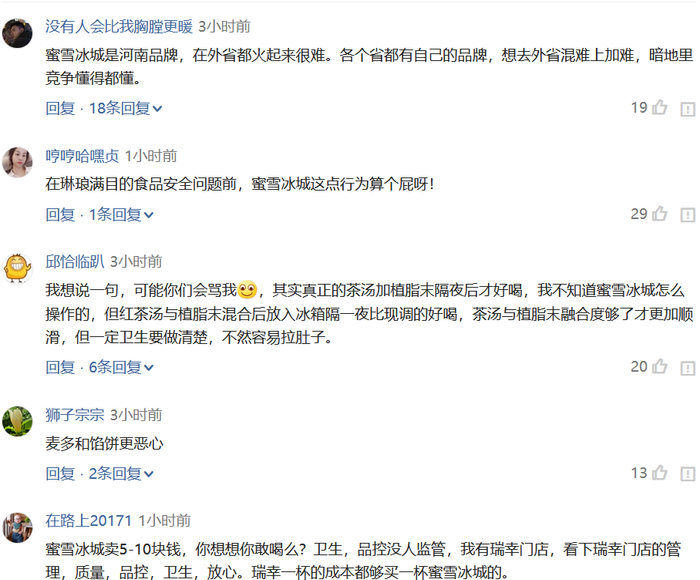Report the comment by 哼哼哈嘿贞
The image size is (700, 580).
[x=688, y=215]
